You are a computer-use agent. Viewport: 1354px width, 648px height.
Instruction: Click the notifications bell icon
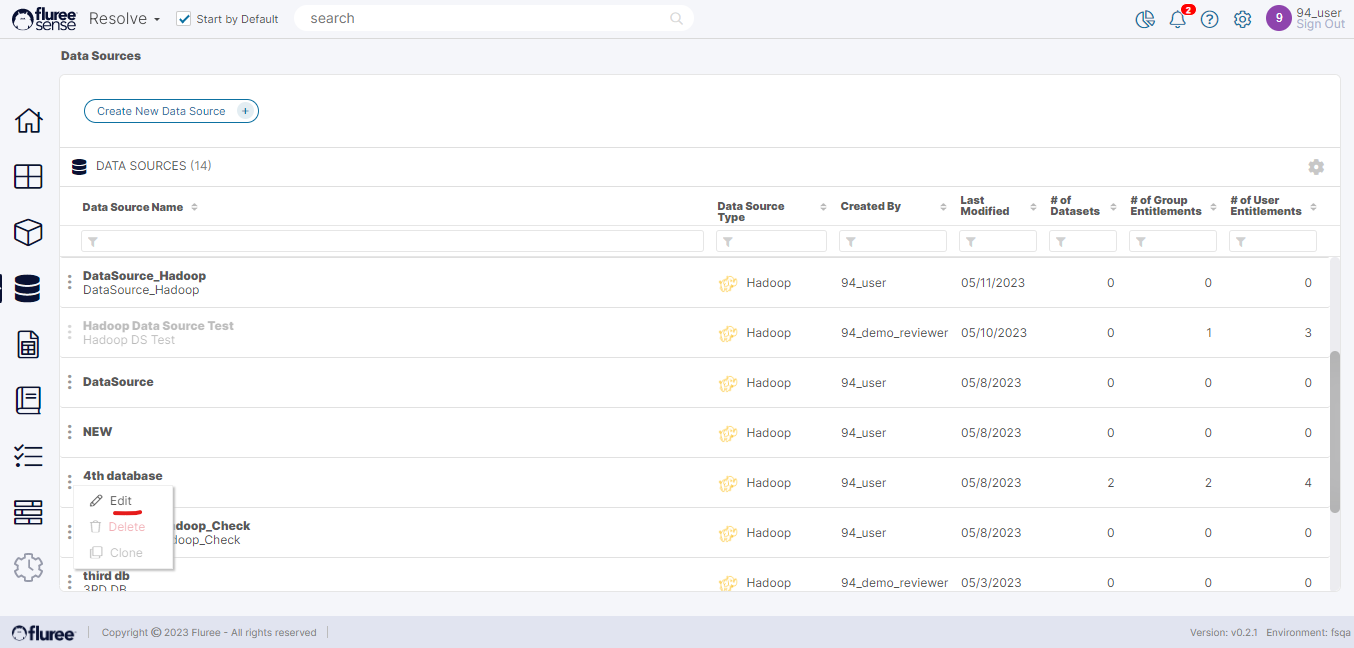(1178, 19)
